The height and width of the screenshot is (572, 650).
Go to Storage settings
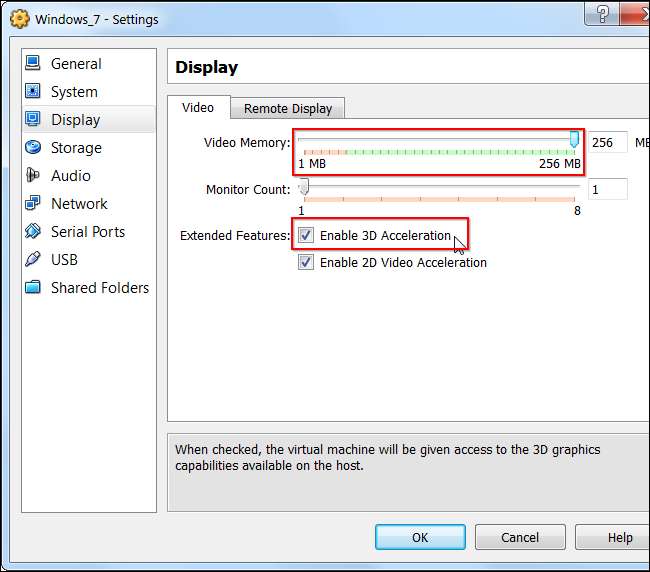(89, 148)
